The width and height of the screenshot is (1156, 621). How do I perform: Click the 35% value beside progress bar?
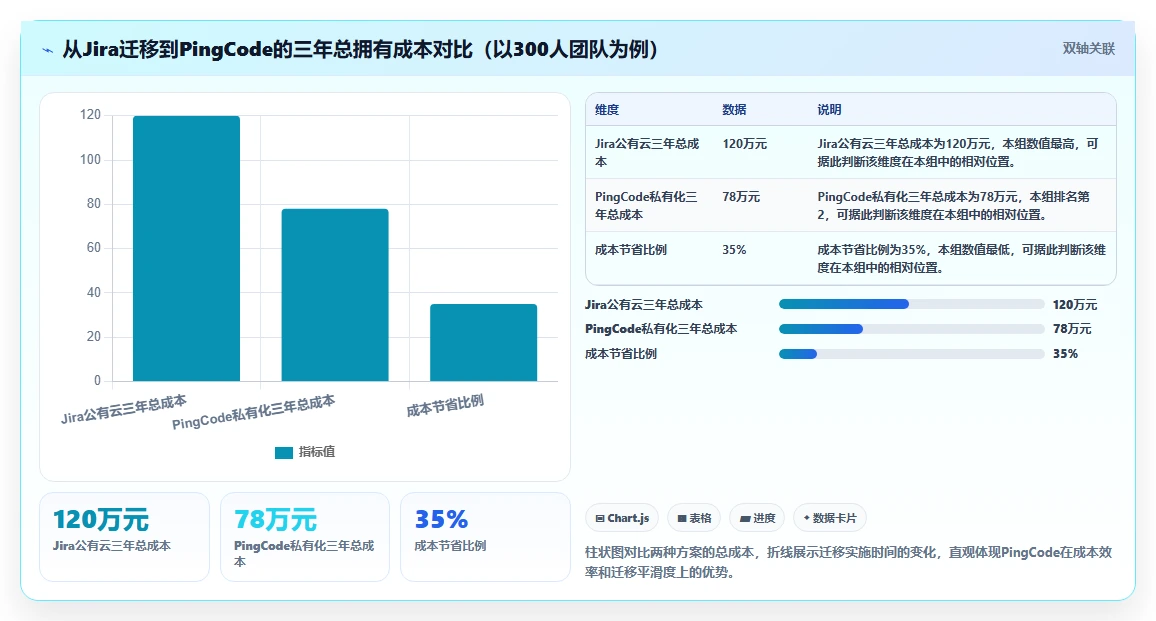tap(1065, 354)
